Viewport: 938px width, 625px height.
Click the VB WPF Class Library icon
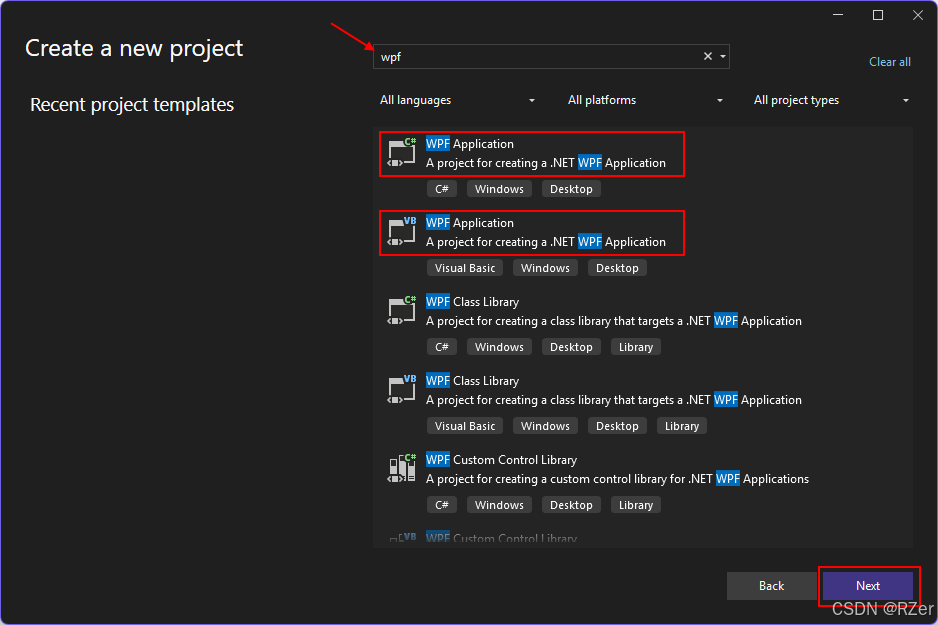(x=401, y=389)
